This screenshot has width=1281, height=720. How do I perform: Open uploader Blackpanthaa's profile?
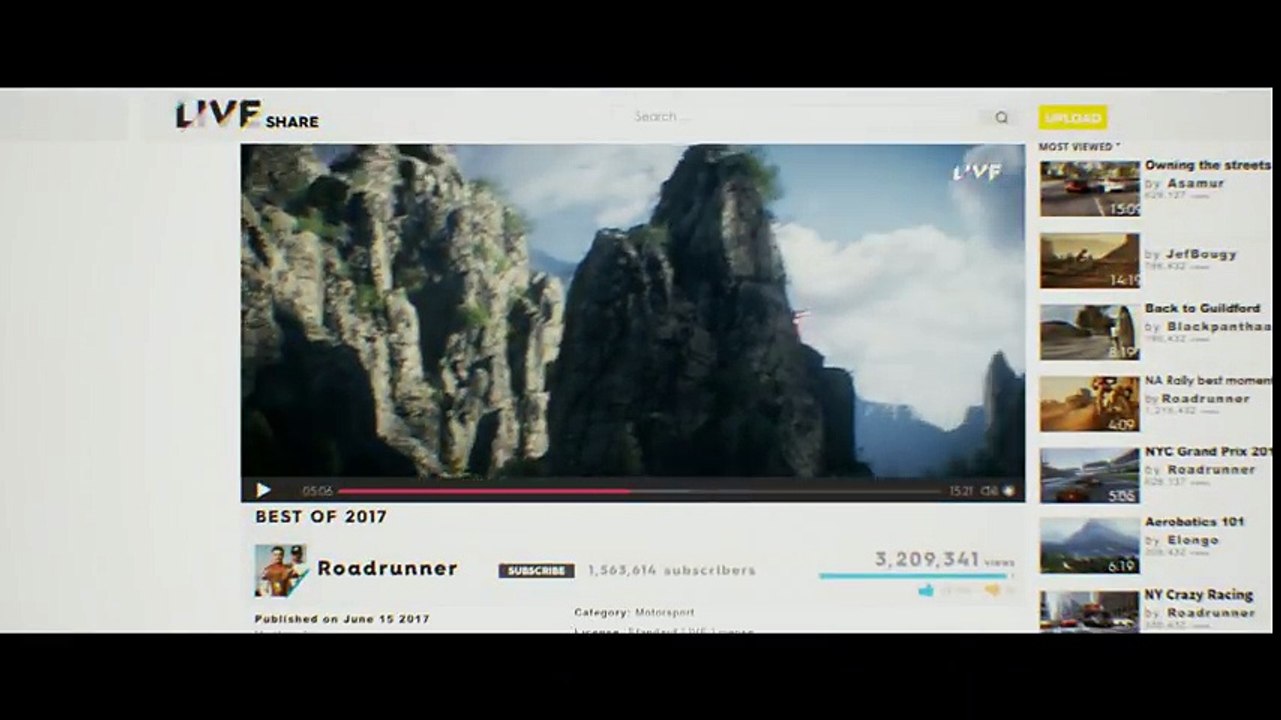tap(1219, 327)
